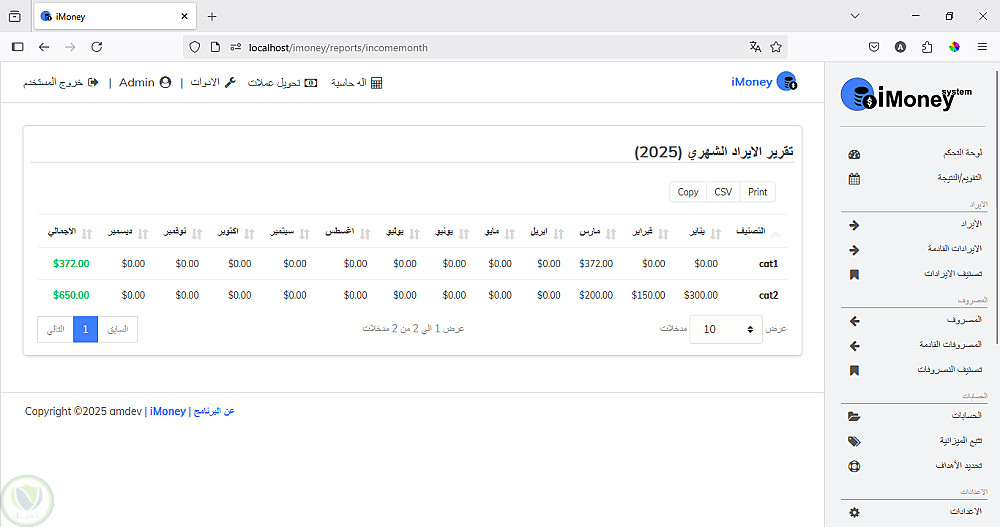
Task: Click the calculator icon in top bar
Action: (x=376, y=83)
